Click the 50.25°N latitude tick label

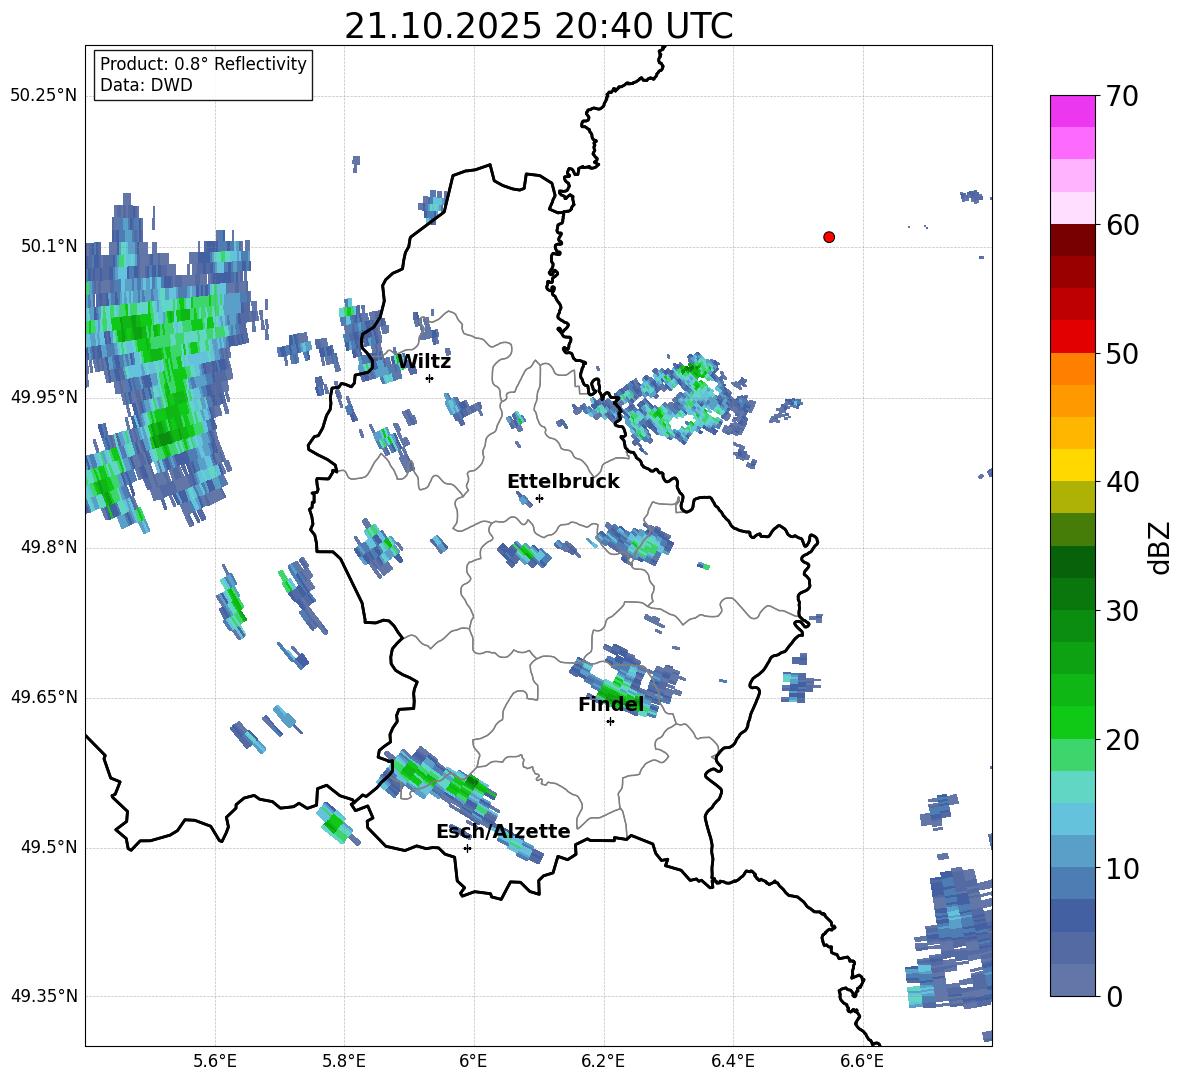[44, 96]
